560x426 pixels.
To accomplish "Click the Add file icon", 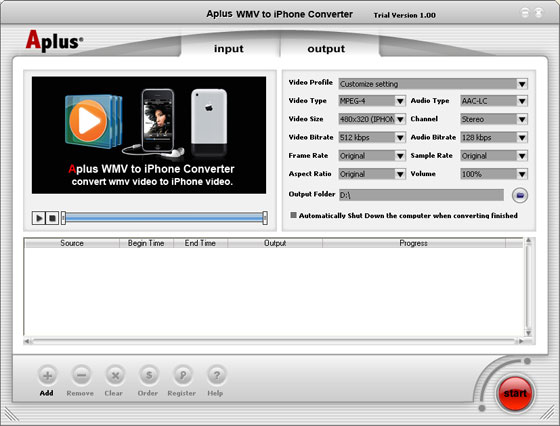I will click(47, 375).
